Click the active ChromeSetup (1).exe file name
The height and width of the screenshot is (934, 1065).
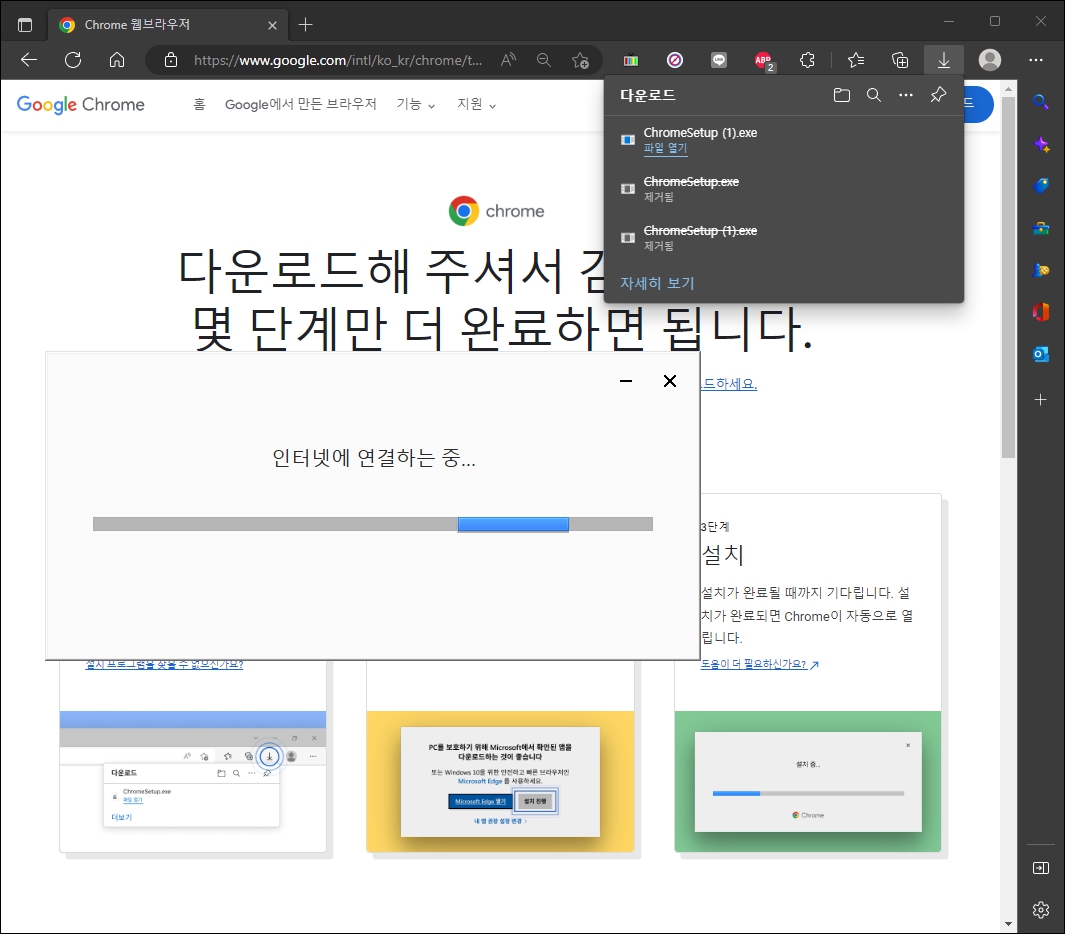tap(700, 132)
